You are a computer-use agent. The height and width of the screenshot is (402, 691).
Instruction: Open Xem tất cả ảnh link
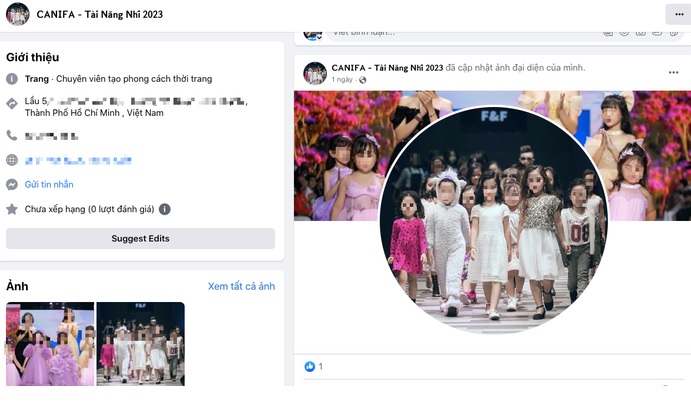click(x=241, y=286)
